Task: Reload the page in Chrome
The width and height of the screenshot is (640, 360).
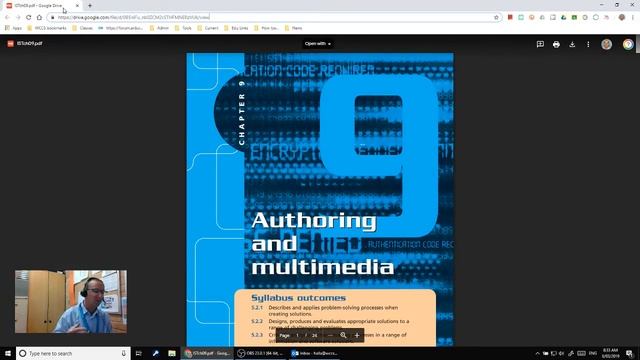Action: coord(29,17)
